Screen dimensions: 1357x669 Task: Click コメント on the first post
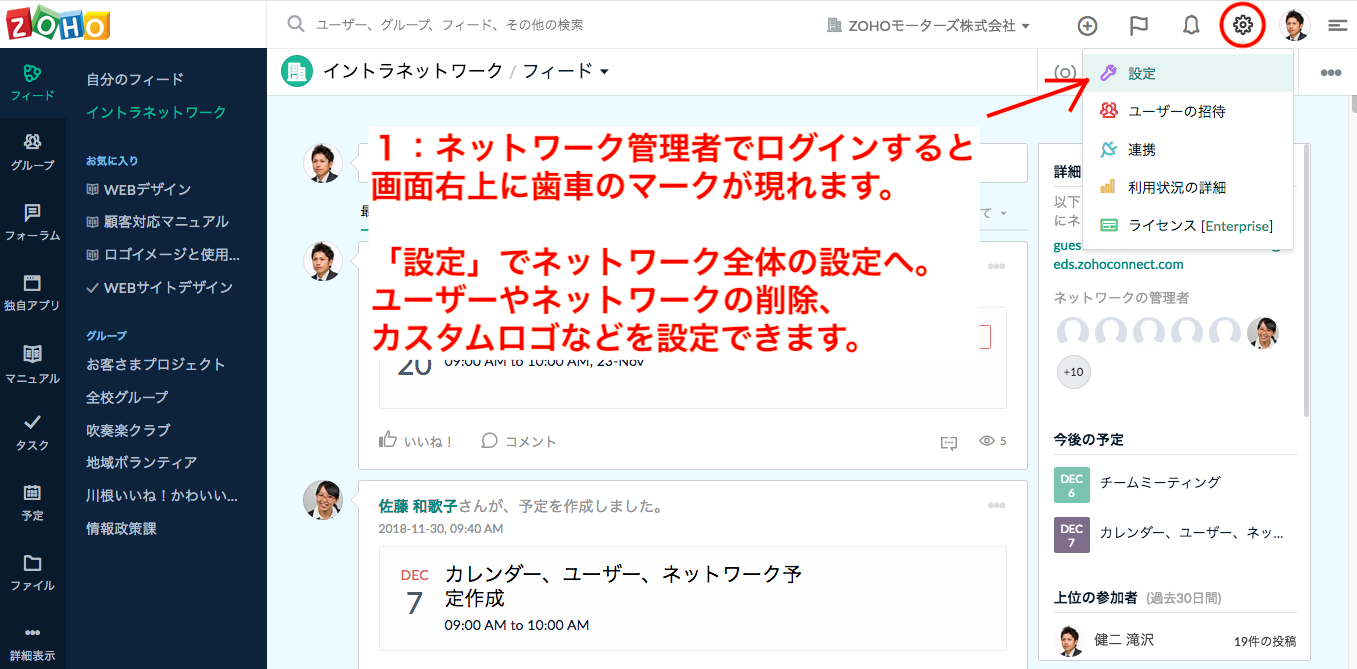pyautogui.click(x=519, y=441)
